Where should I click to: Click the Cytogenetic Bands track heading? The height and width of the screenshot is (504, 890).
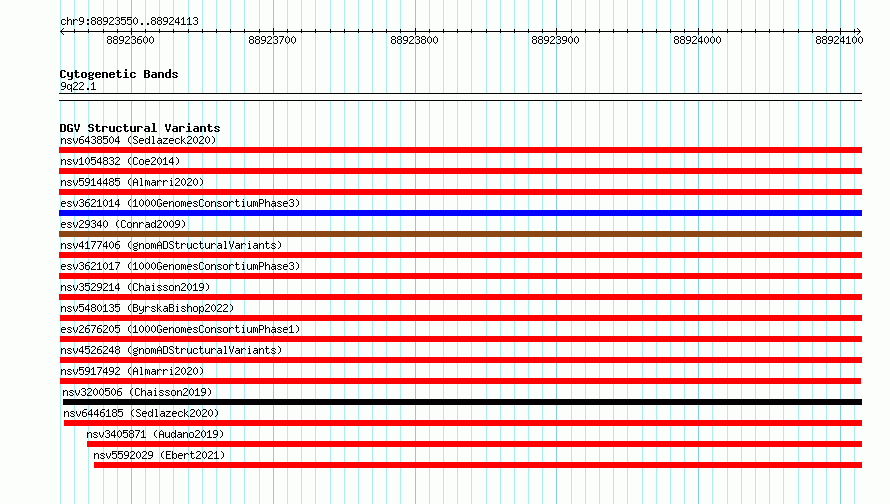coord(119,74)
